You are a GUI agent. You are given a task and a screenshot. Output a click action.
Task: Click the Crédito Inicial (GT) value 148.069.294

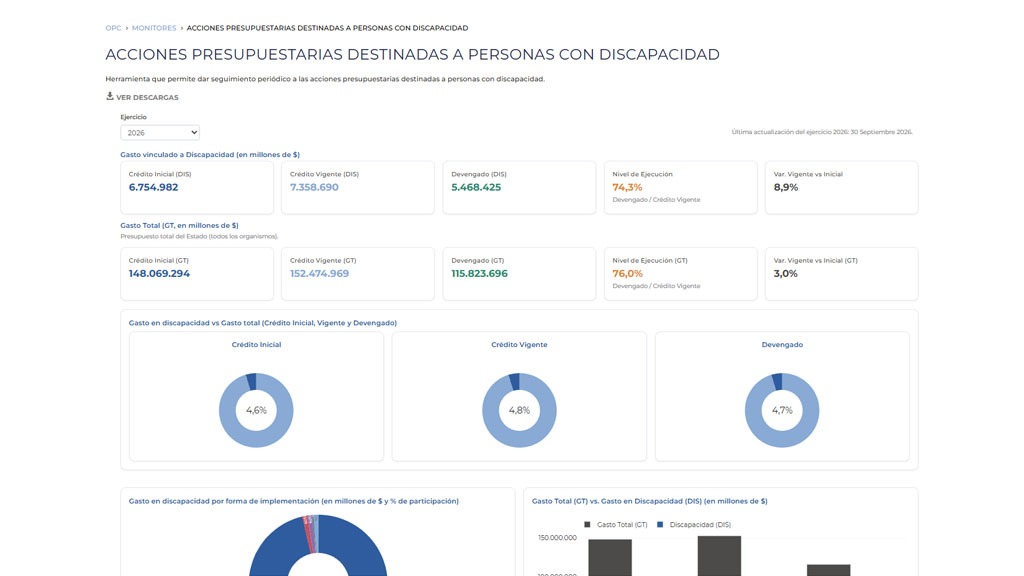(159, 274)
